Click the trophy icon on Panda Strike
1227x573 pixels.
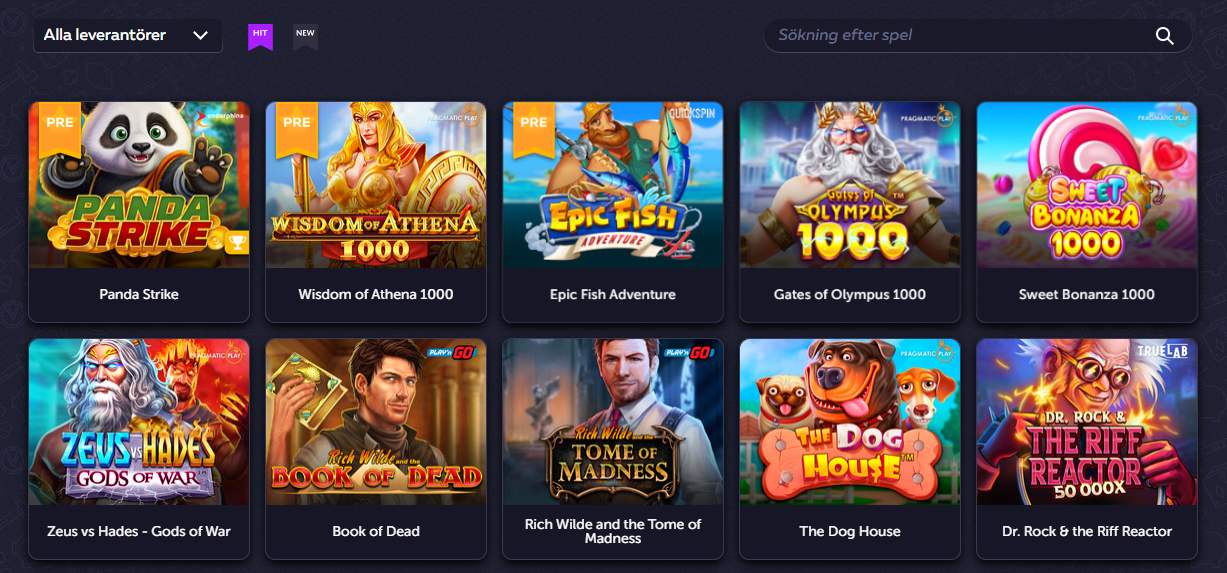click(237, 242)
